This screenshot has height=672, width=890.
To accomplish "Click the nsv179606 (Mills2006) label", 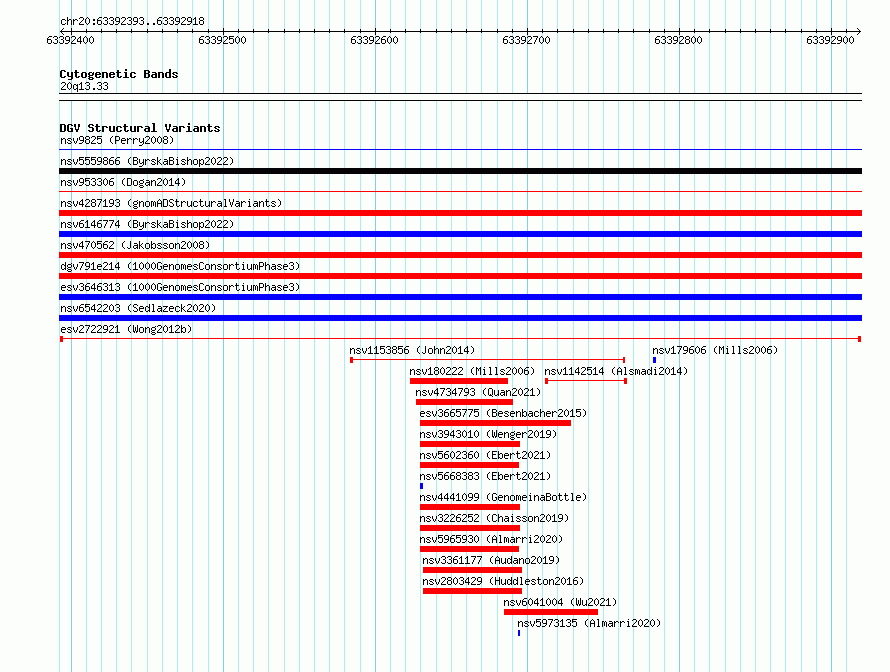I will tap(715, 350).
